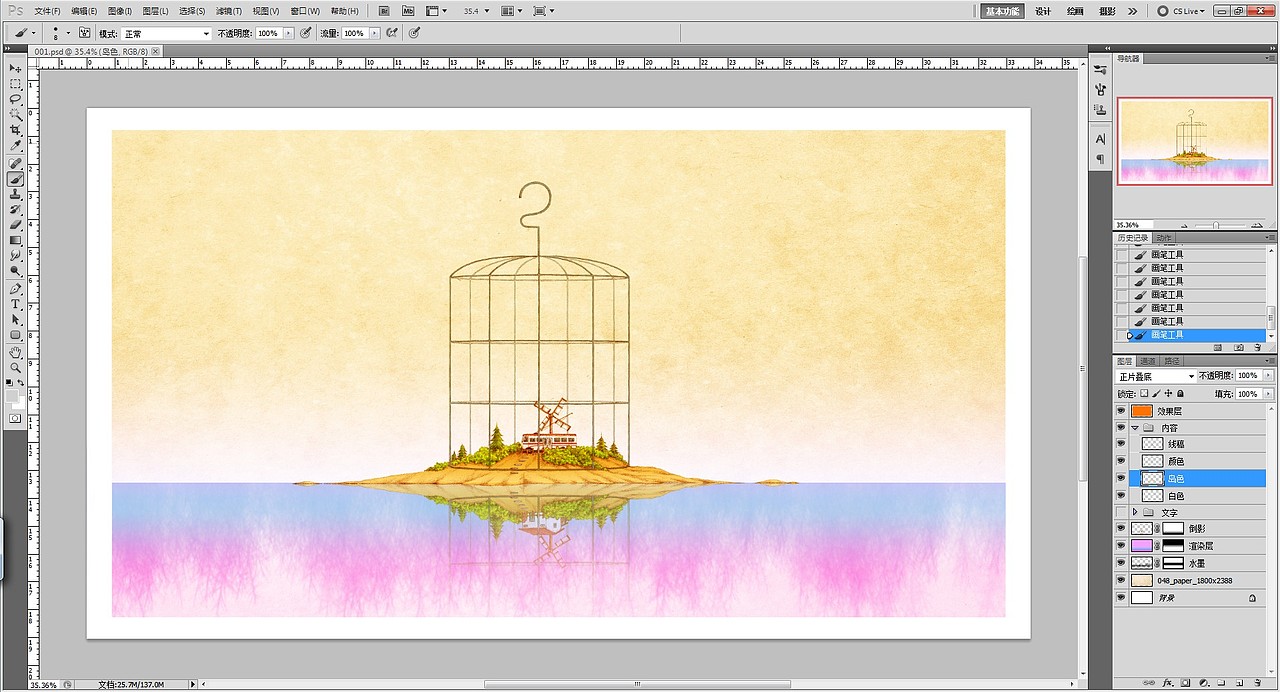1280x692 pixels.
Task: Select the Rectangular Marquee tool
Action: tap(16, 84)
